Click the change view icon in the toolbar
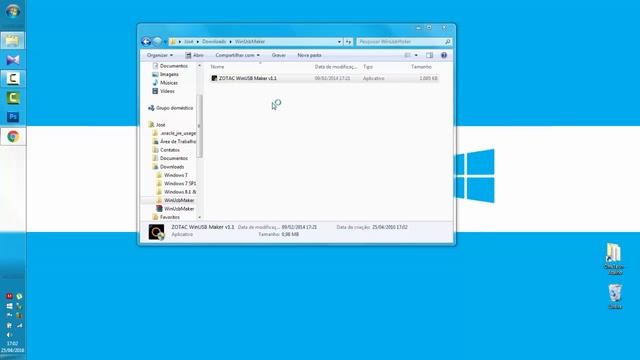Screen dimensions: 640x360 click(407, 55)
